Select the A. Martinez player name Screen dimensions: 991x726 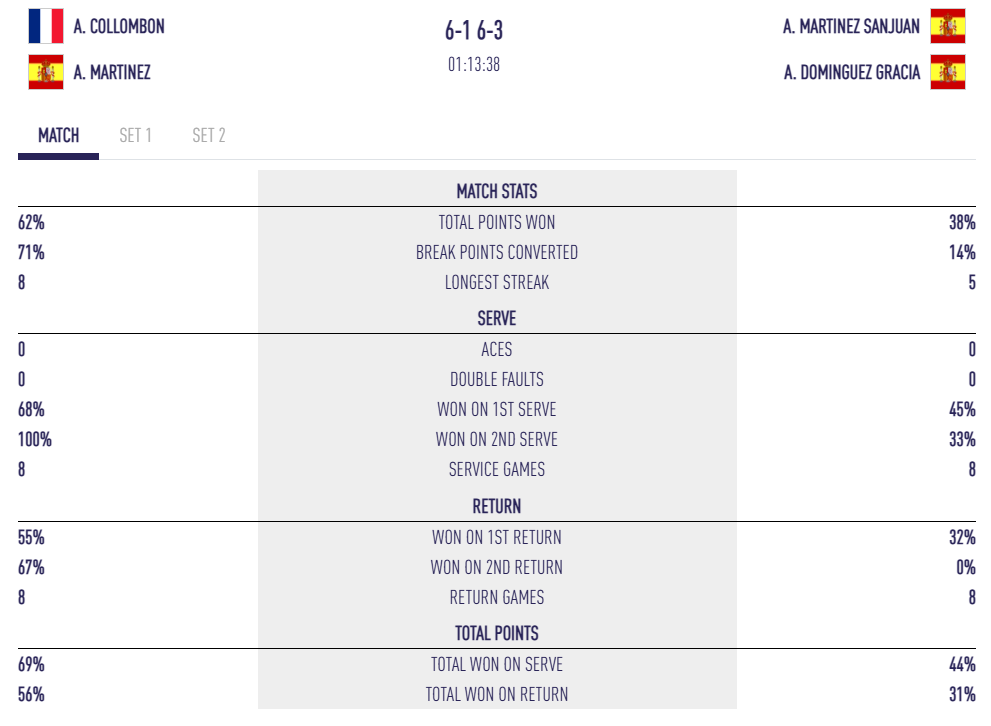(x=112, y=72)
